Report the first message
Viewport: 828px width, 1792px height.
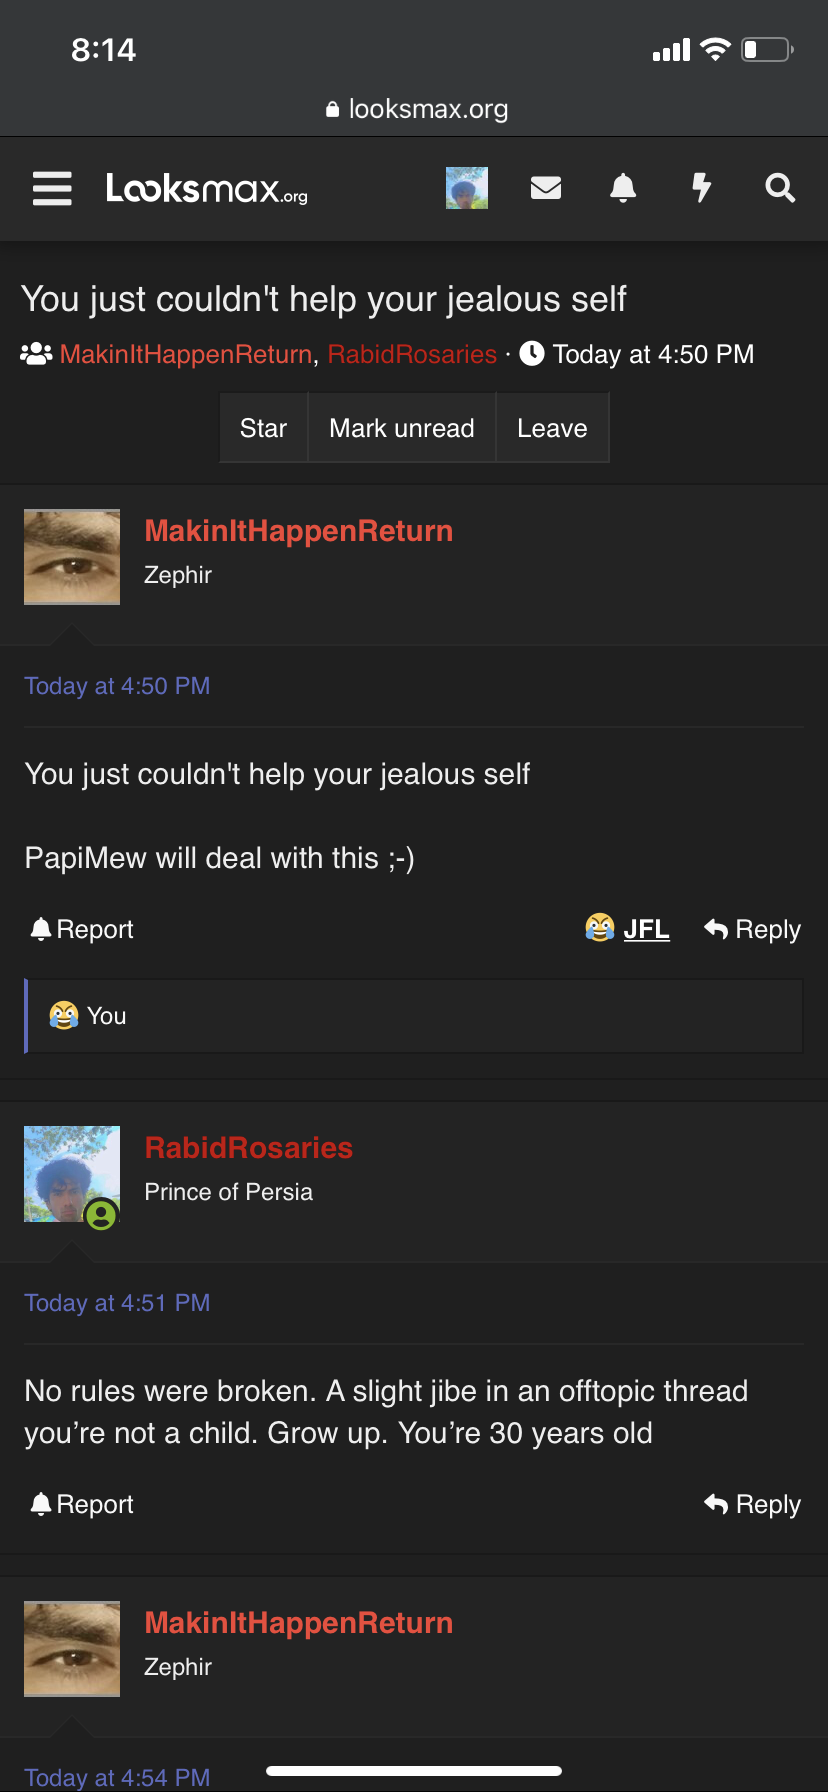coord(82,929)
